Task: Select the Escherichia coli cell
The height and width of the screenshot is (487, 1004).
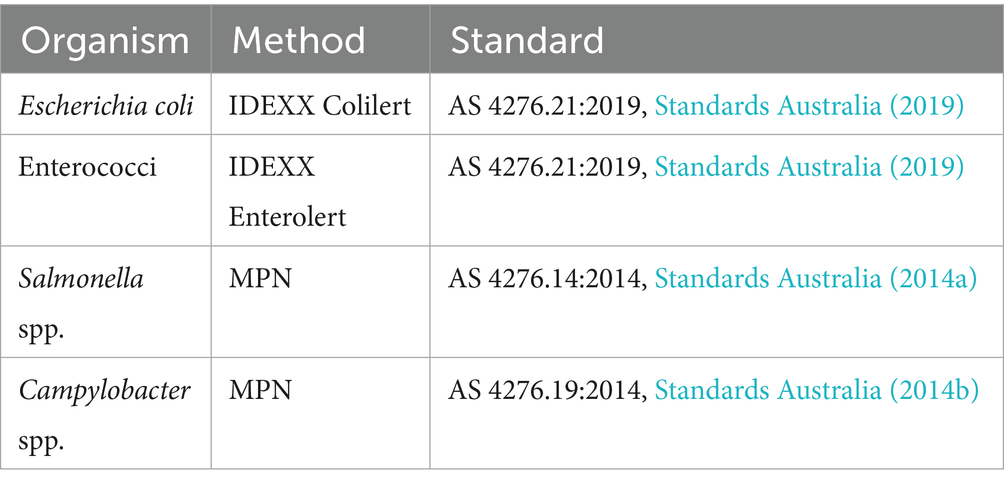Action: (x=105, y=106)
